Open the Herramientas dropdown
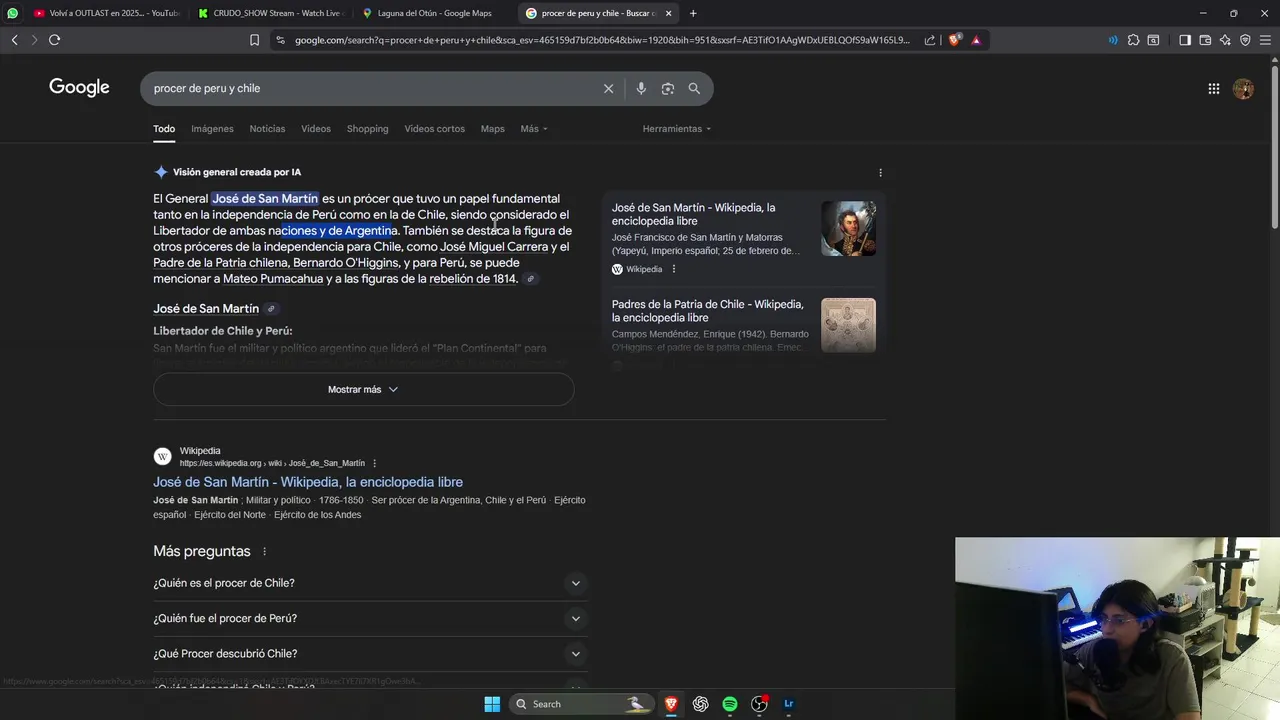Viewport: 1280px width, 720px height. click(677, 129)
